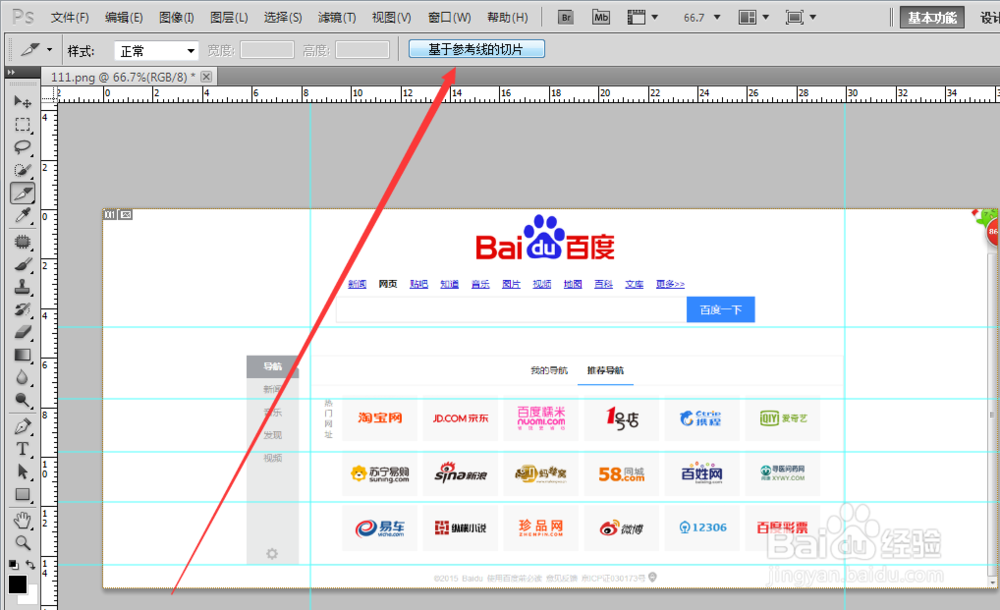Expand the toolbox with double arrow
The image size is (1000, 610).
11,72
